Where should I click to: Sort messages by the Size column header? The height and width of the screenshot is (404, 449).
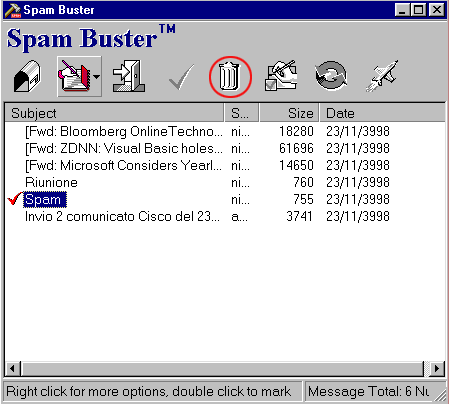pyautogui.click(x=289, y=113)
